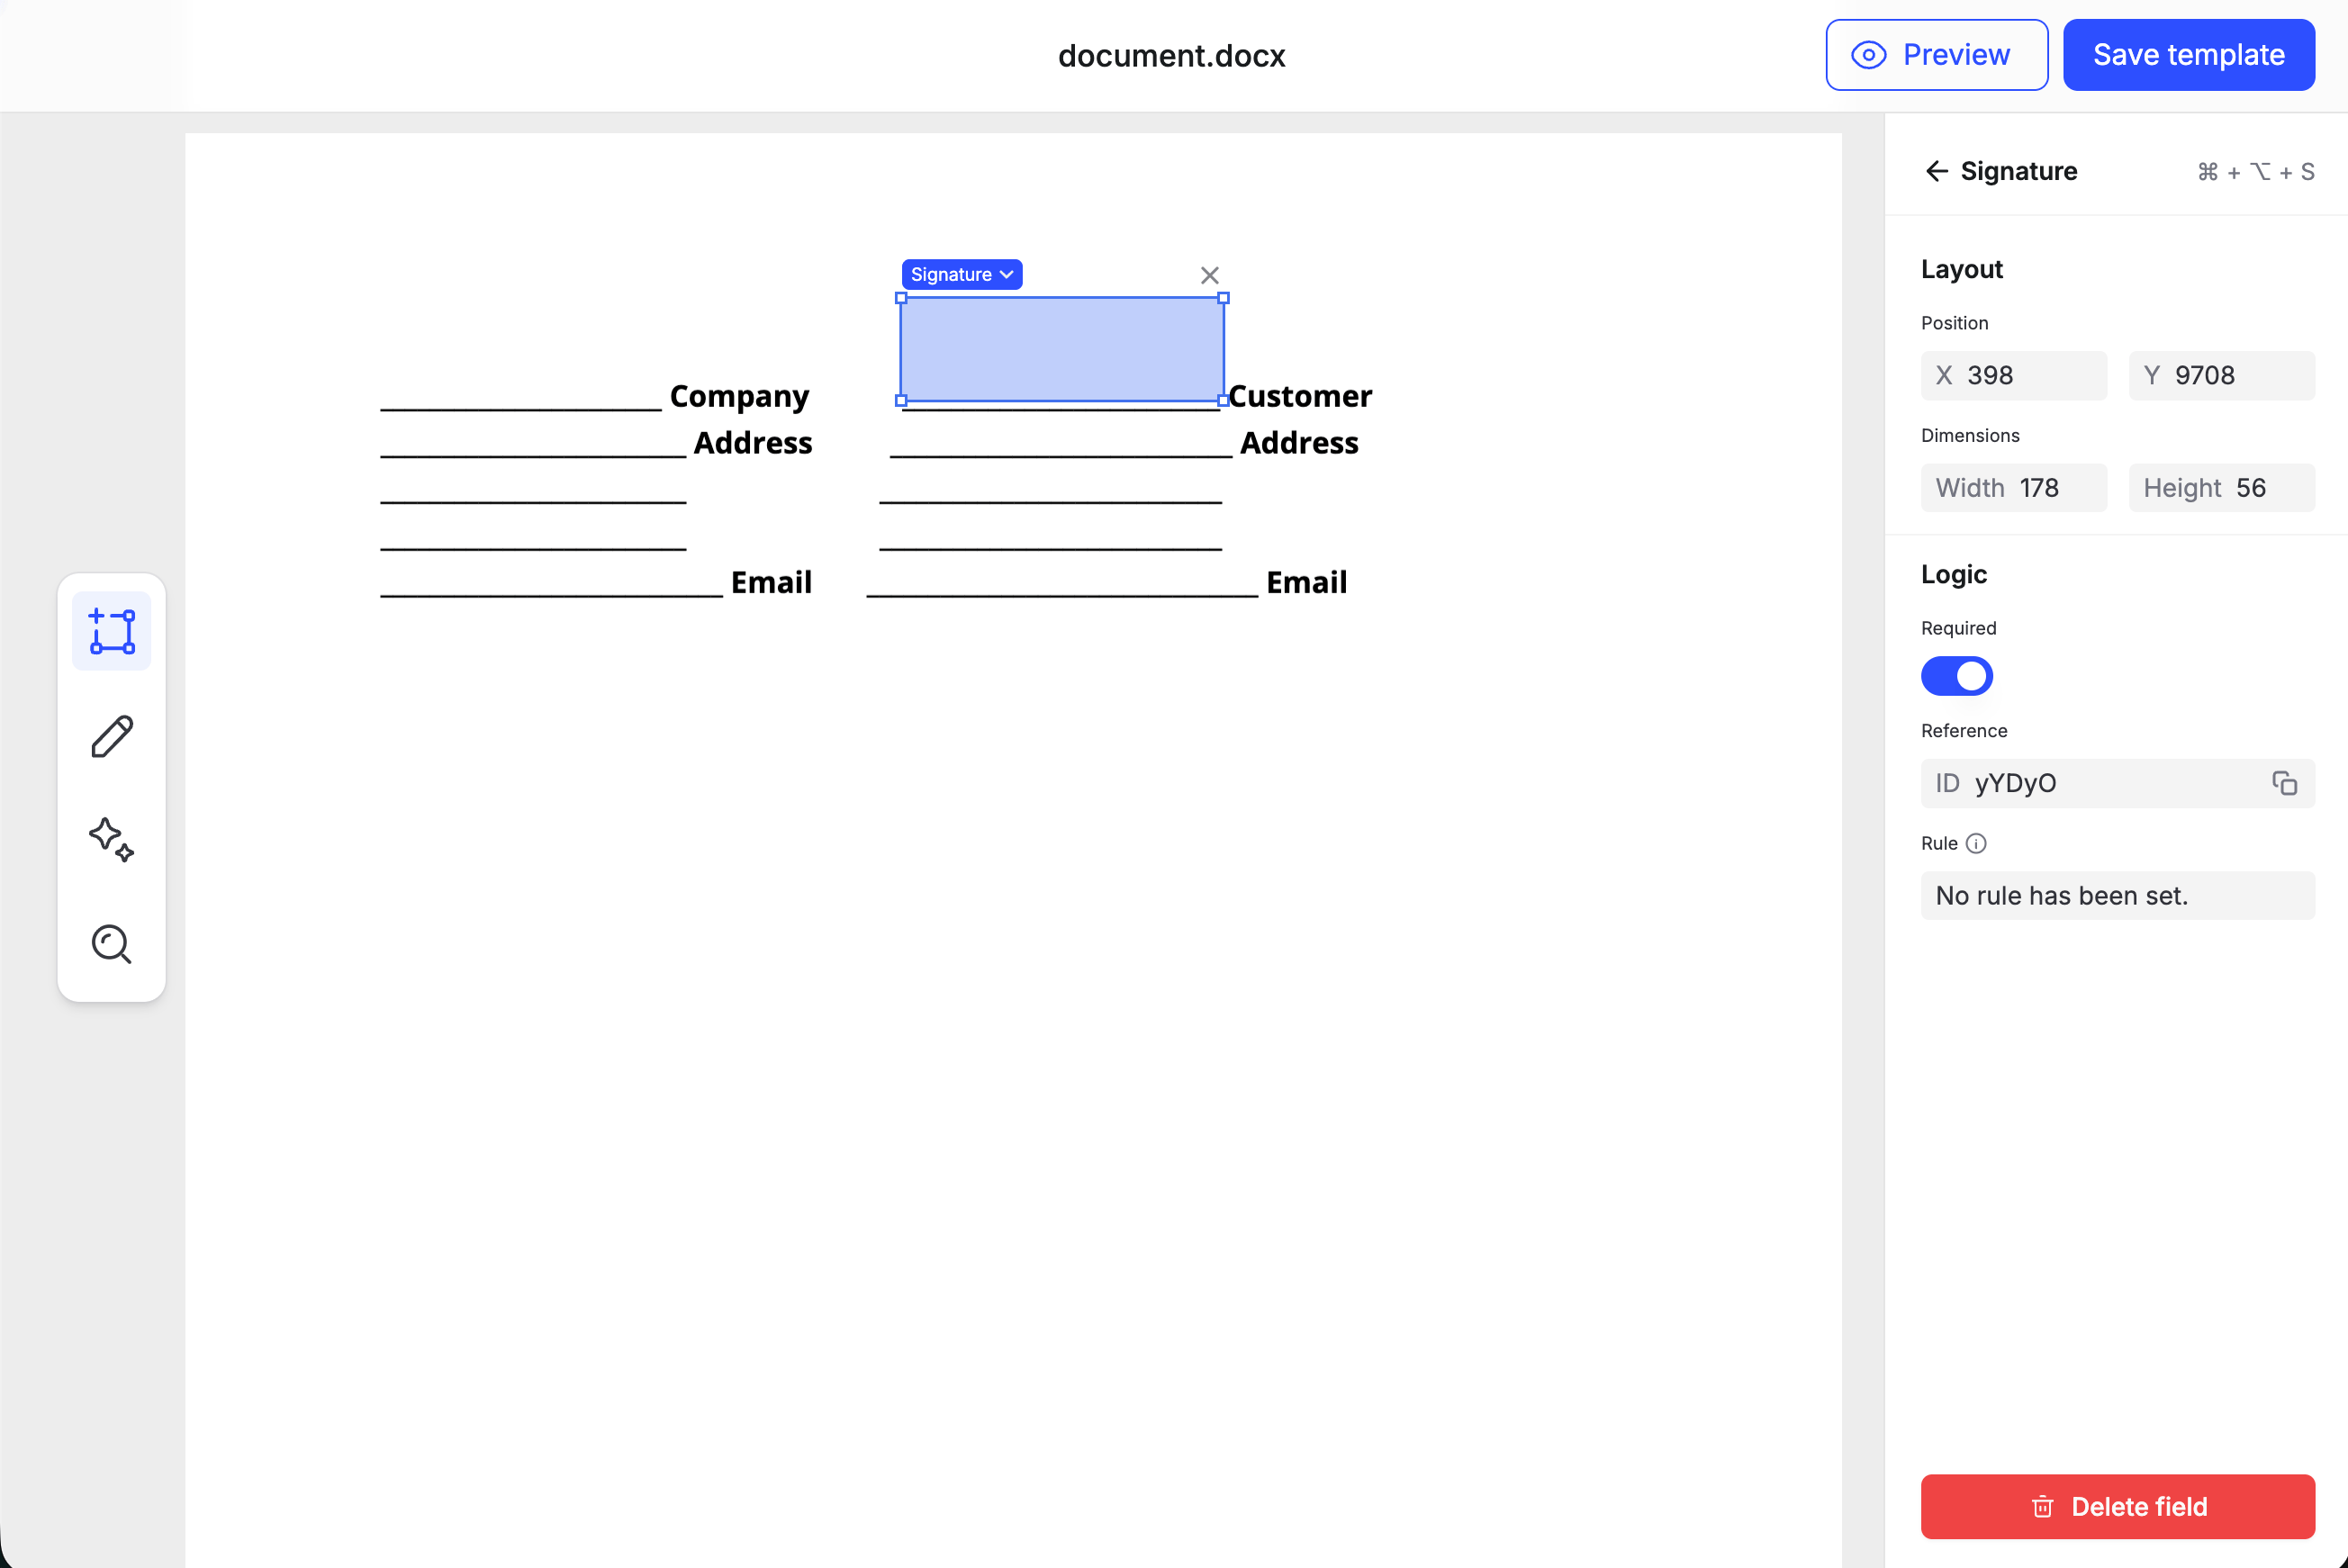Toggle the Required switch off

pos(1957,676)
